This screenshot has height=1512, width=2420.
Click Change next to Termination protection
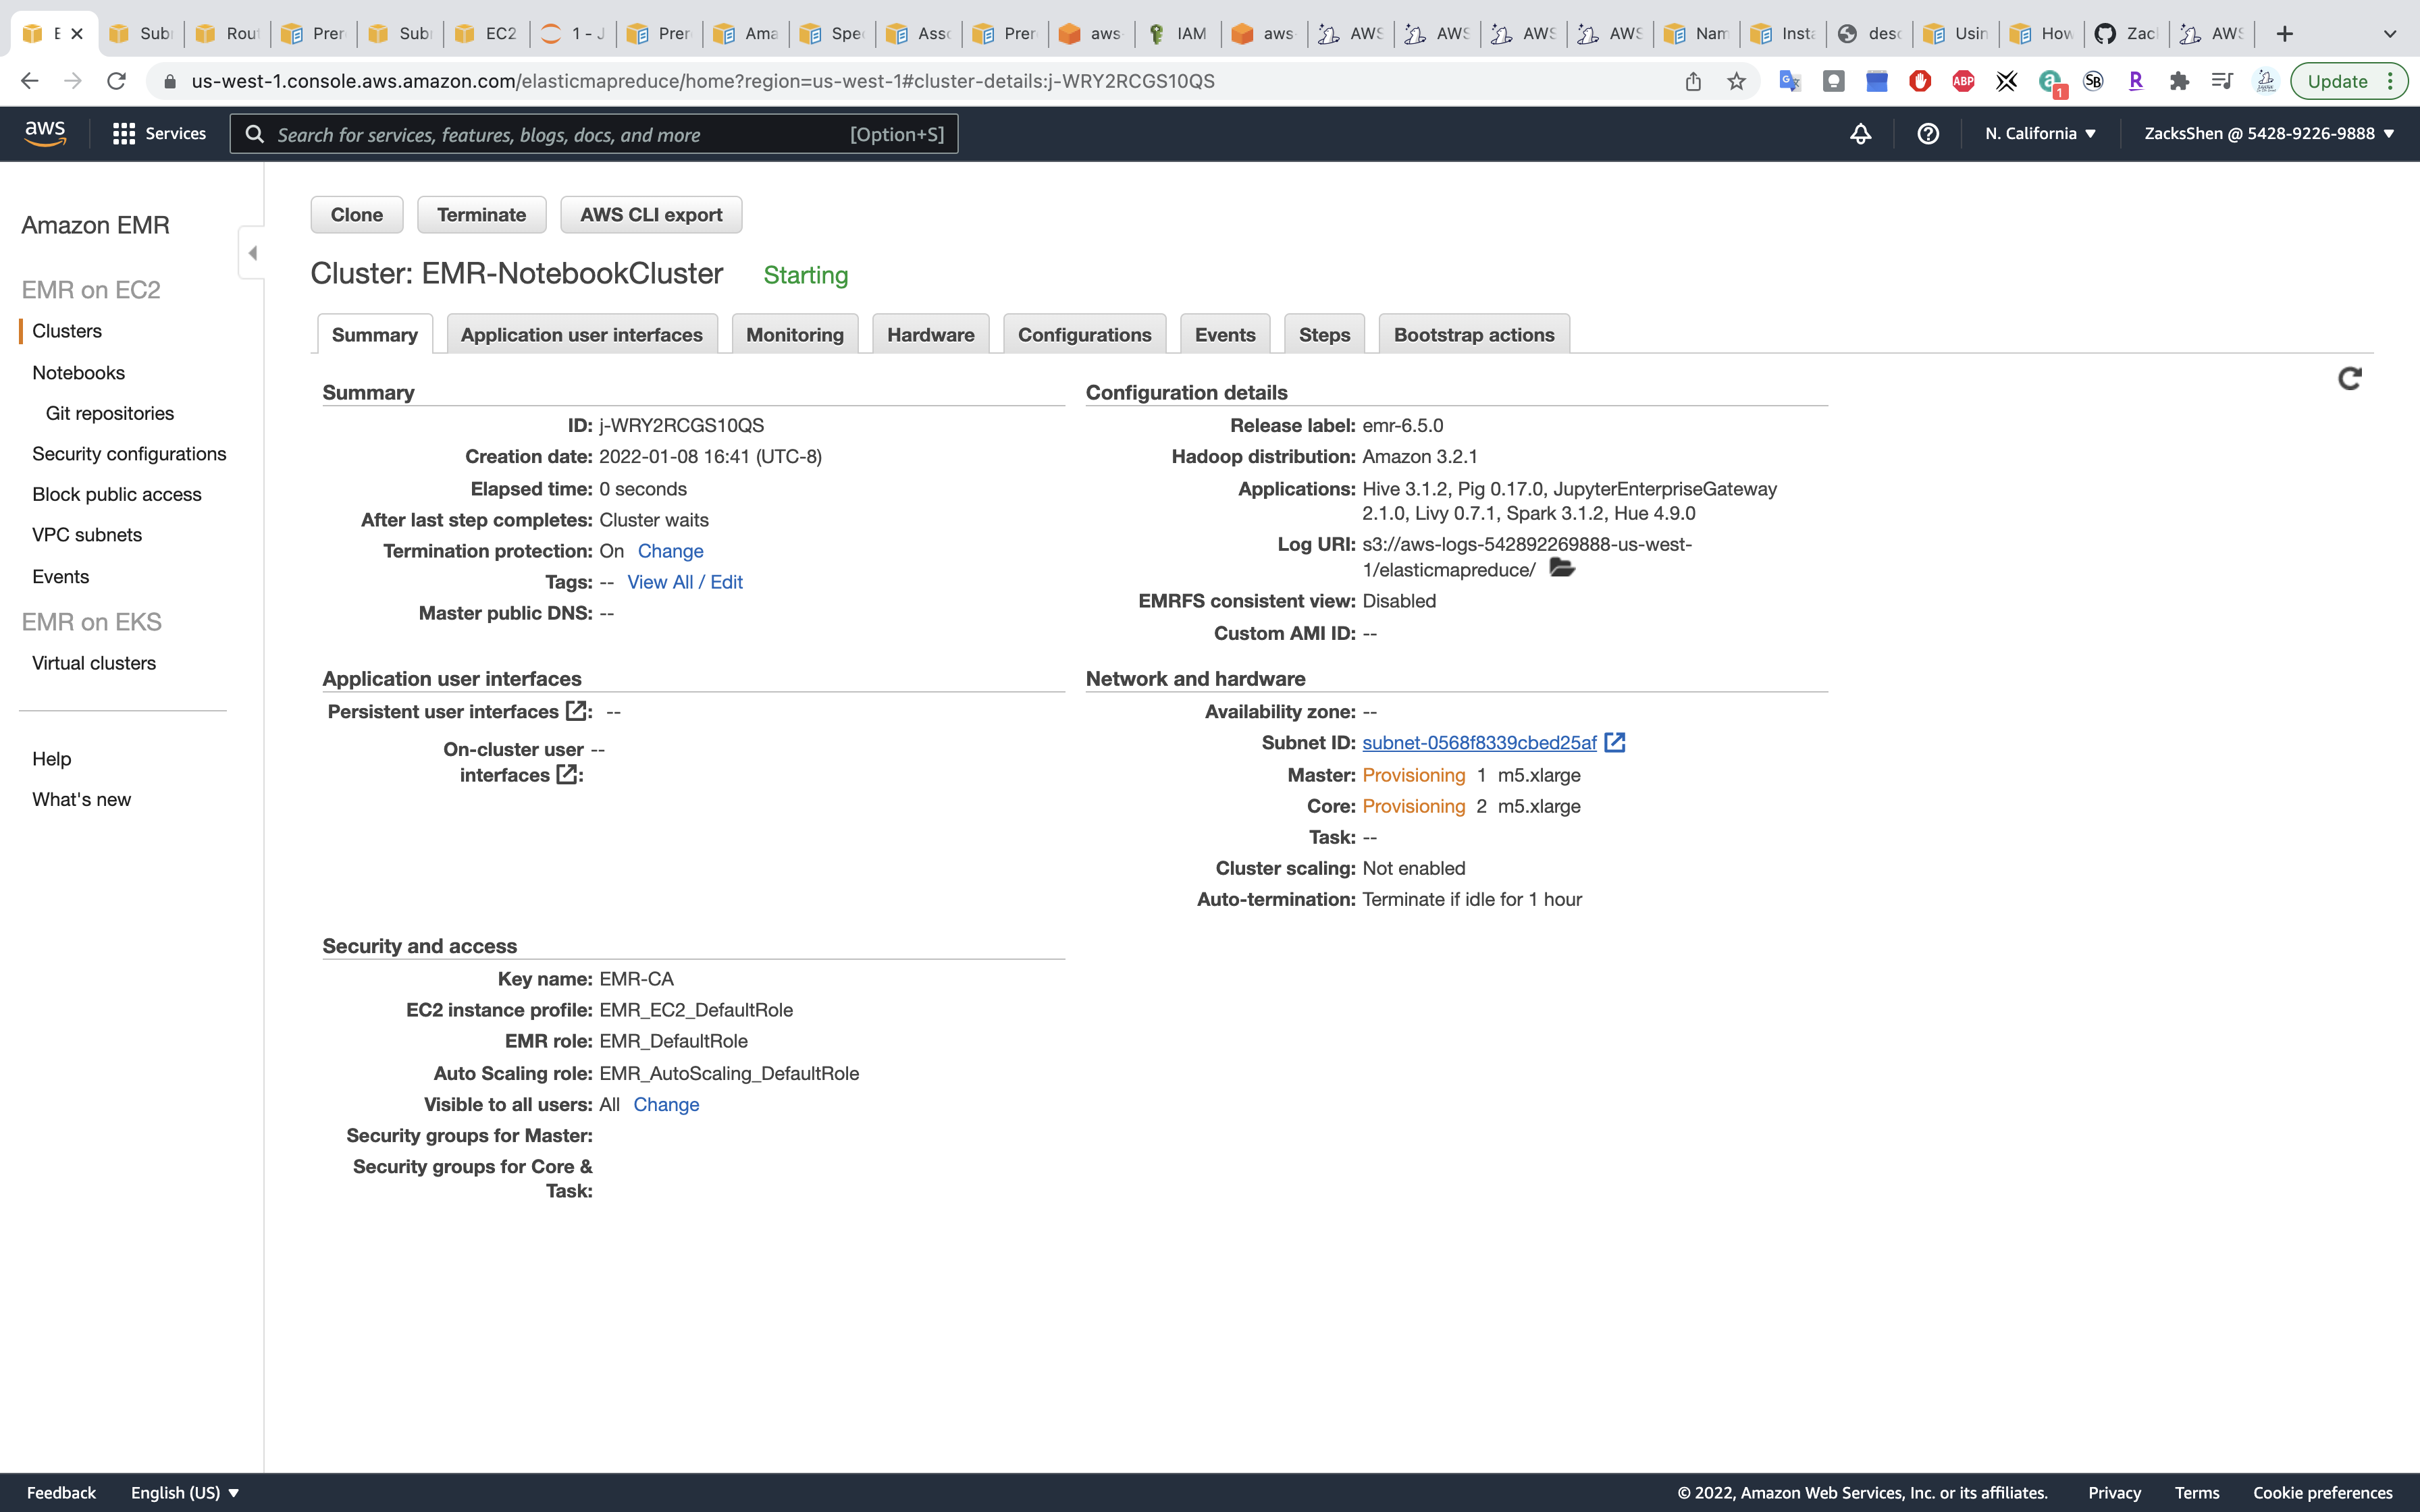point(670,551)
